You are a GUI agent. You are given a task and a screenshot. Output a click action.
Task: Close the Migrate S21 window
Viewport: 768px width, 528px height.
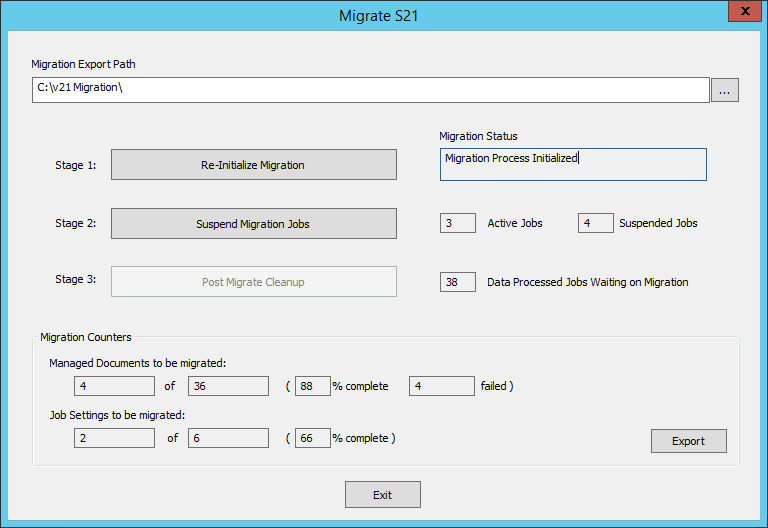(x=742, y=12)
